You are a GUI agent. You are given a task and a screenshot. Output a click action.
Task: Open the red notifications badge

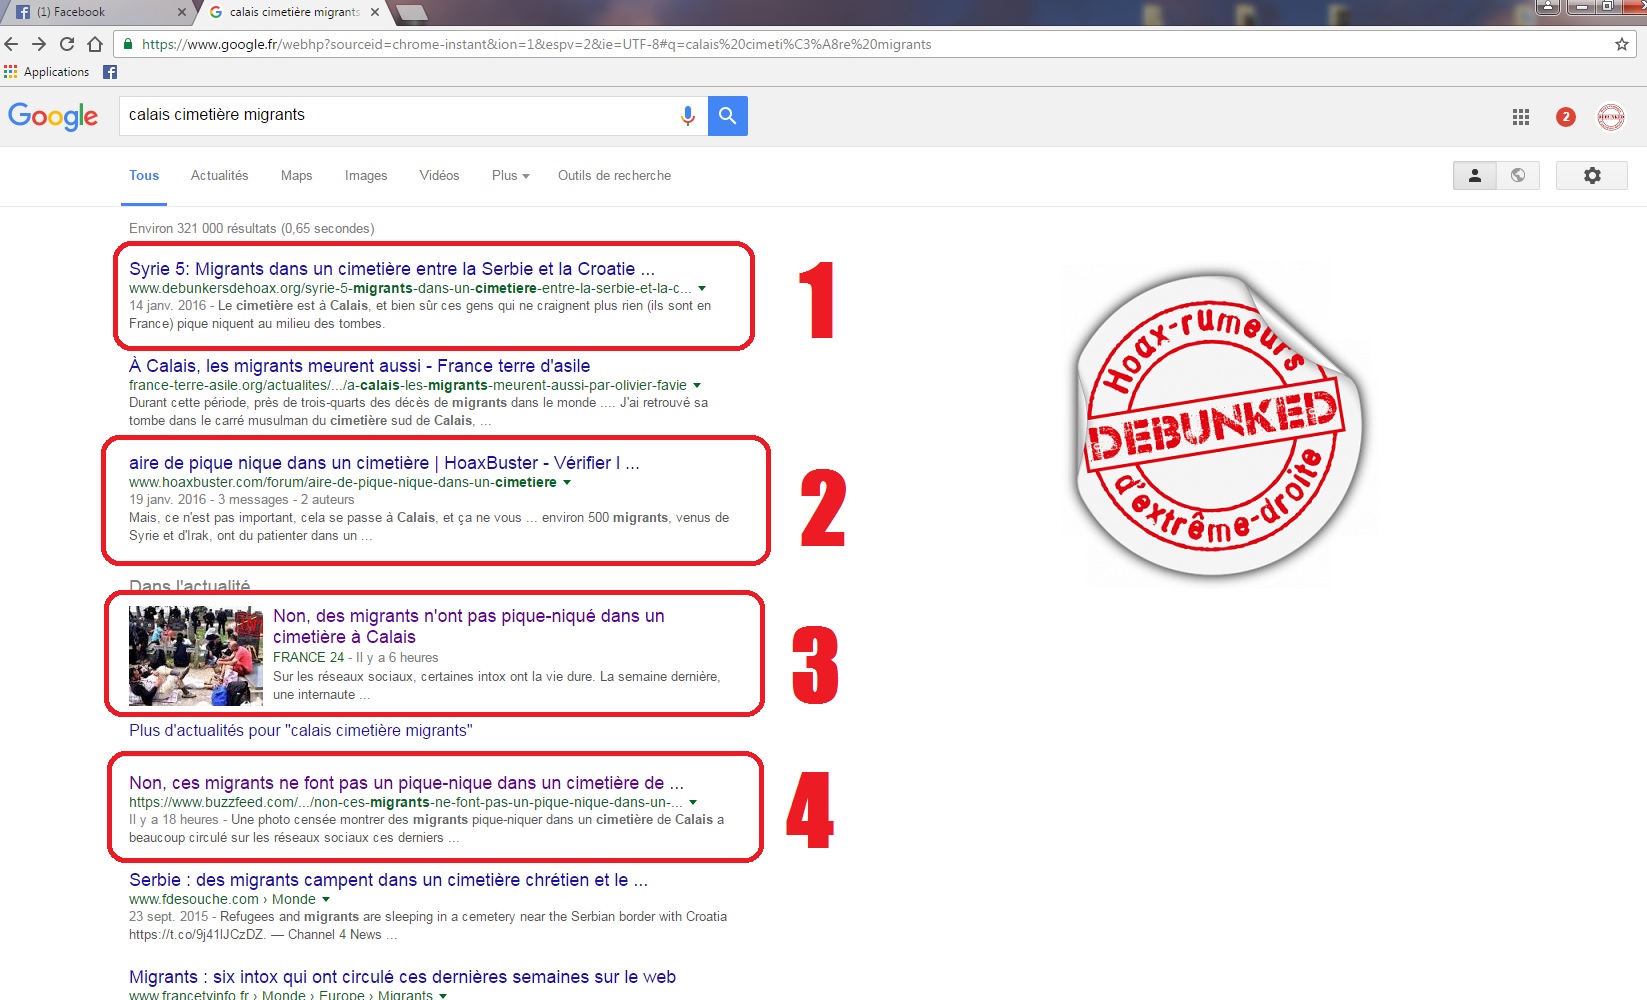(x=1566, y=117)
